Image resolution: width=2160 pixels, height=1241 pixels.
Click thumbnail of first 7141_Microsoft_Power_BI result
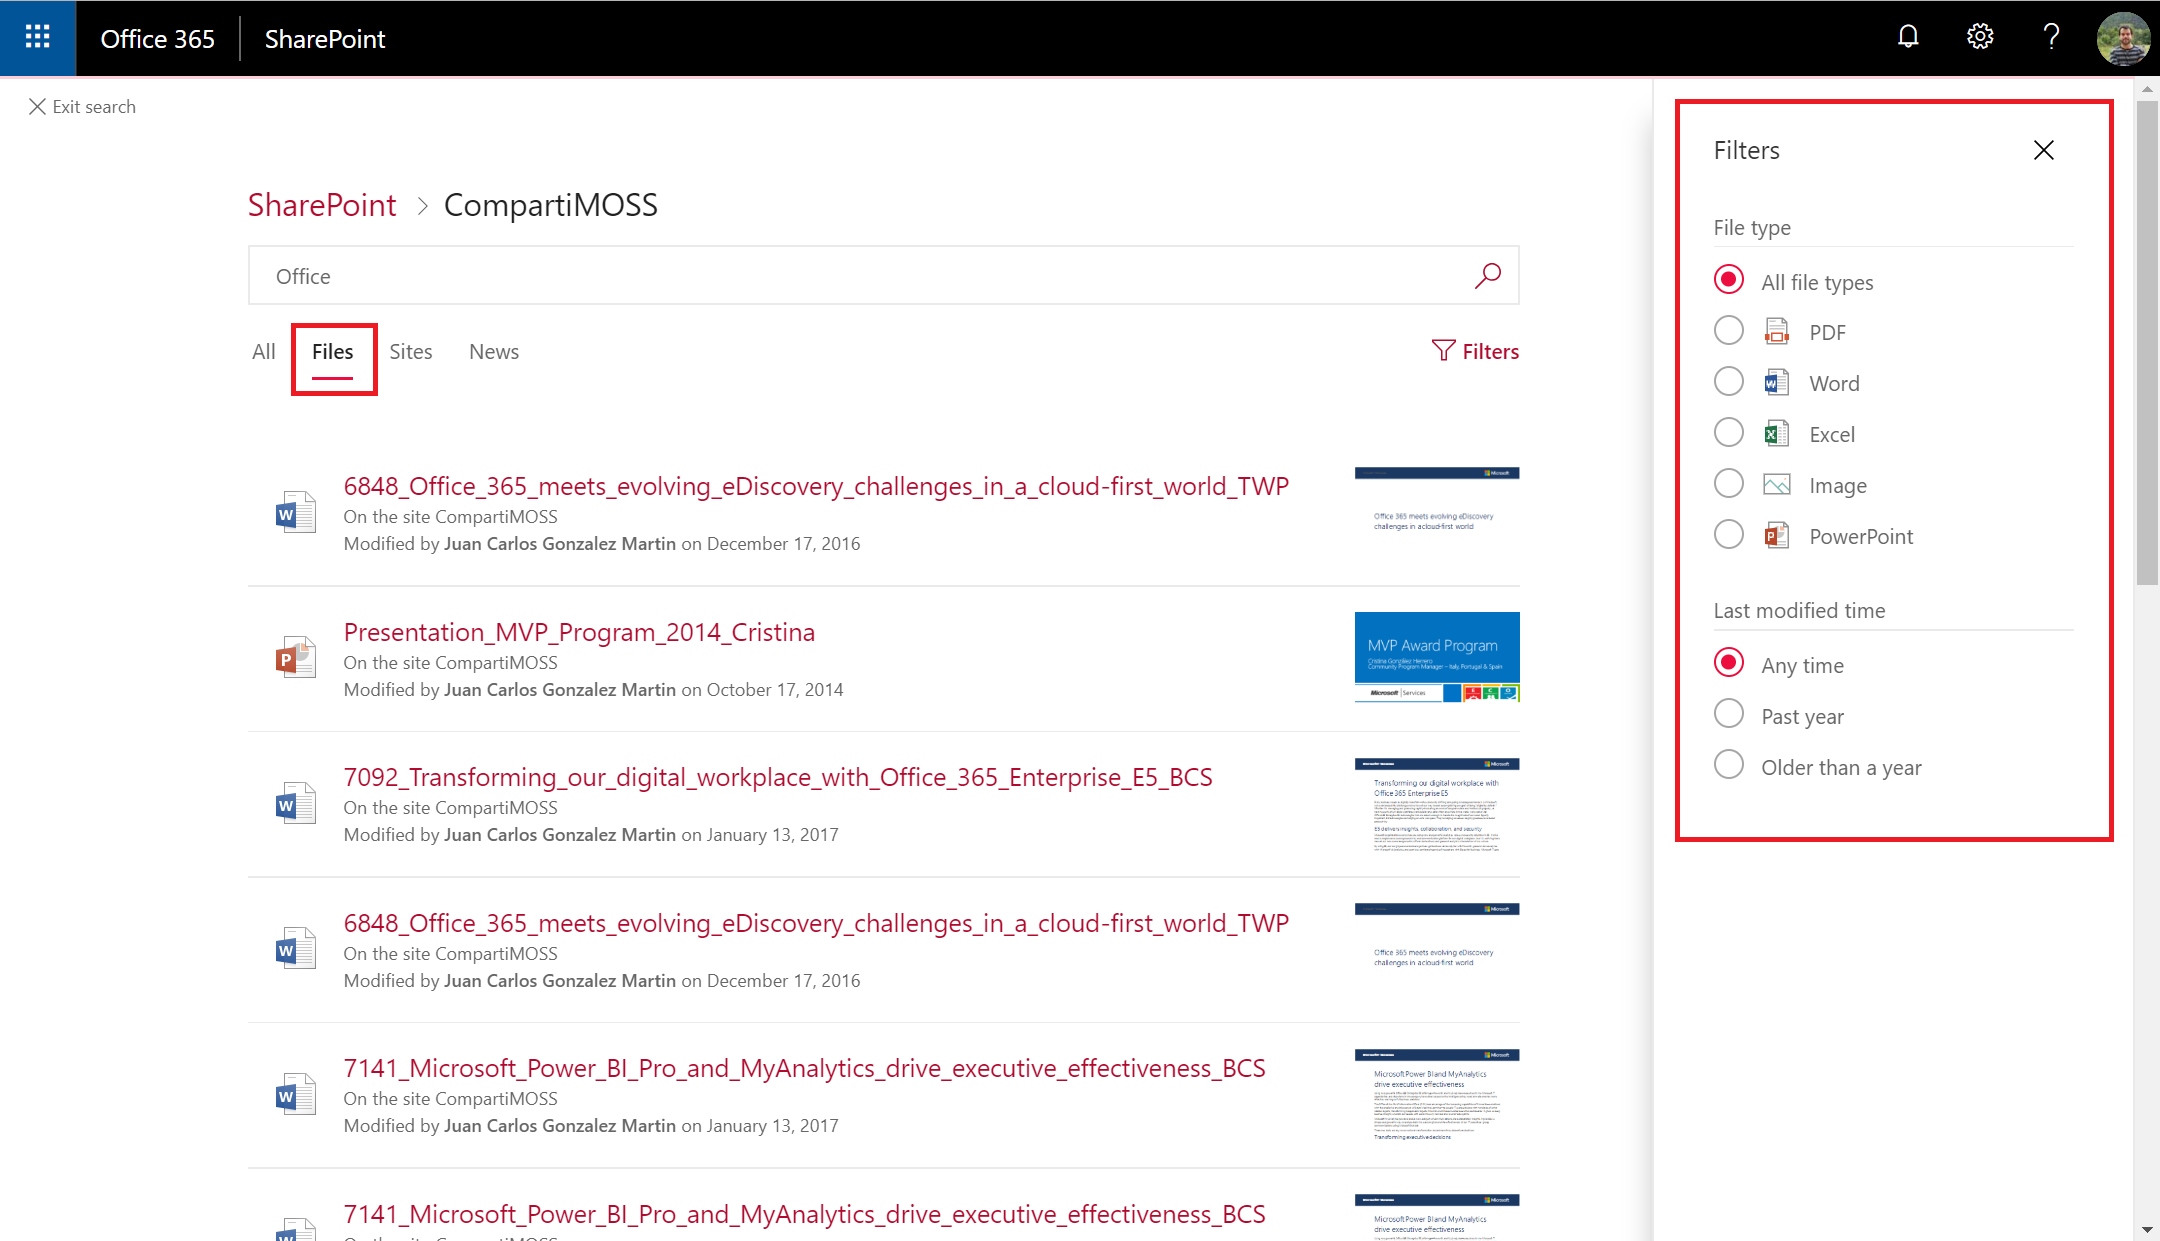click(1437, 1095)
